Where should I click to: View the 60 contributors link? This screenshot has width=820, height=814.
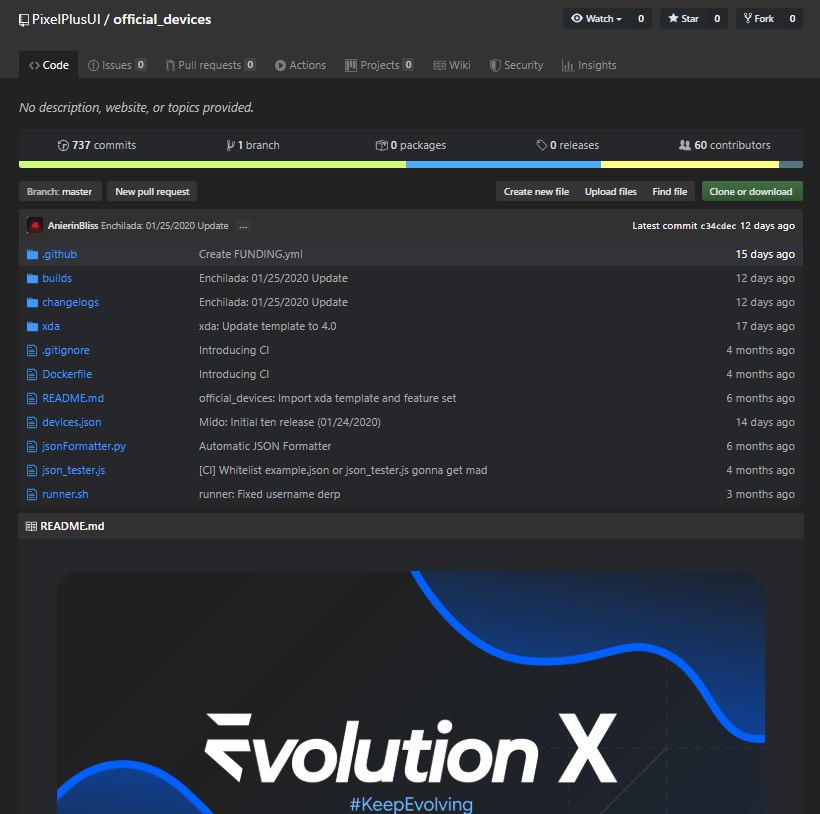[x=724, y=145]
